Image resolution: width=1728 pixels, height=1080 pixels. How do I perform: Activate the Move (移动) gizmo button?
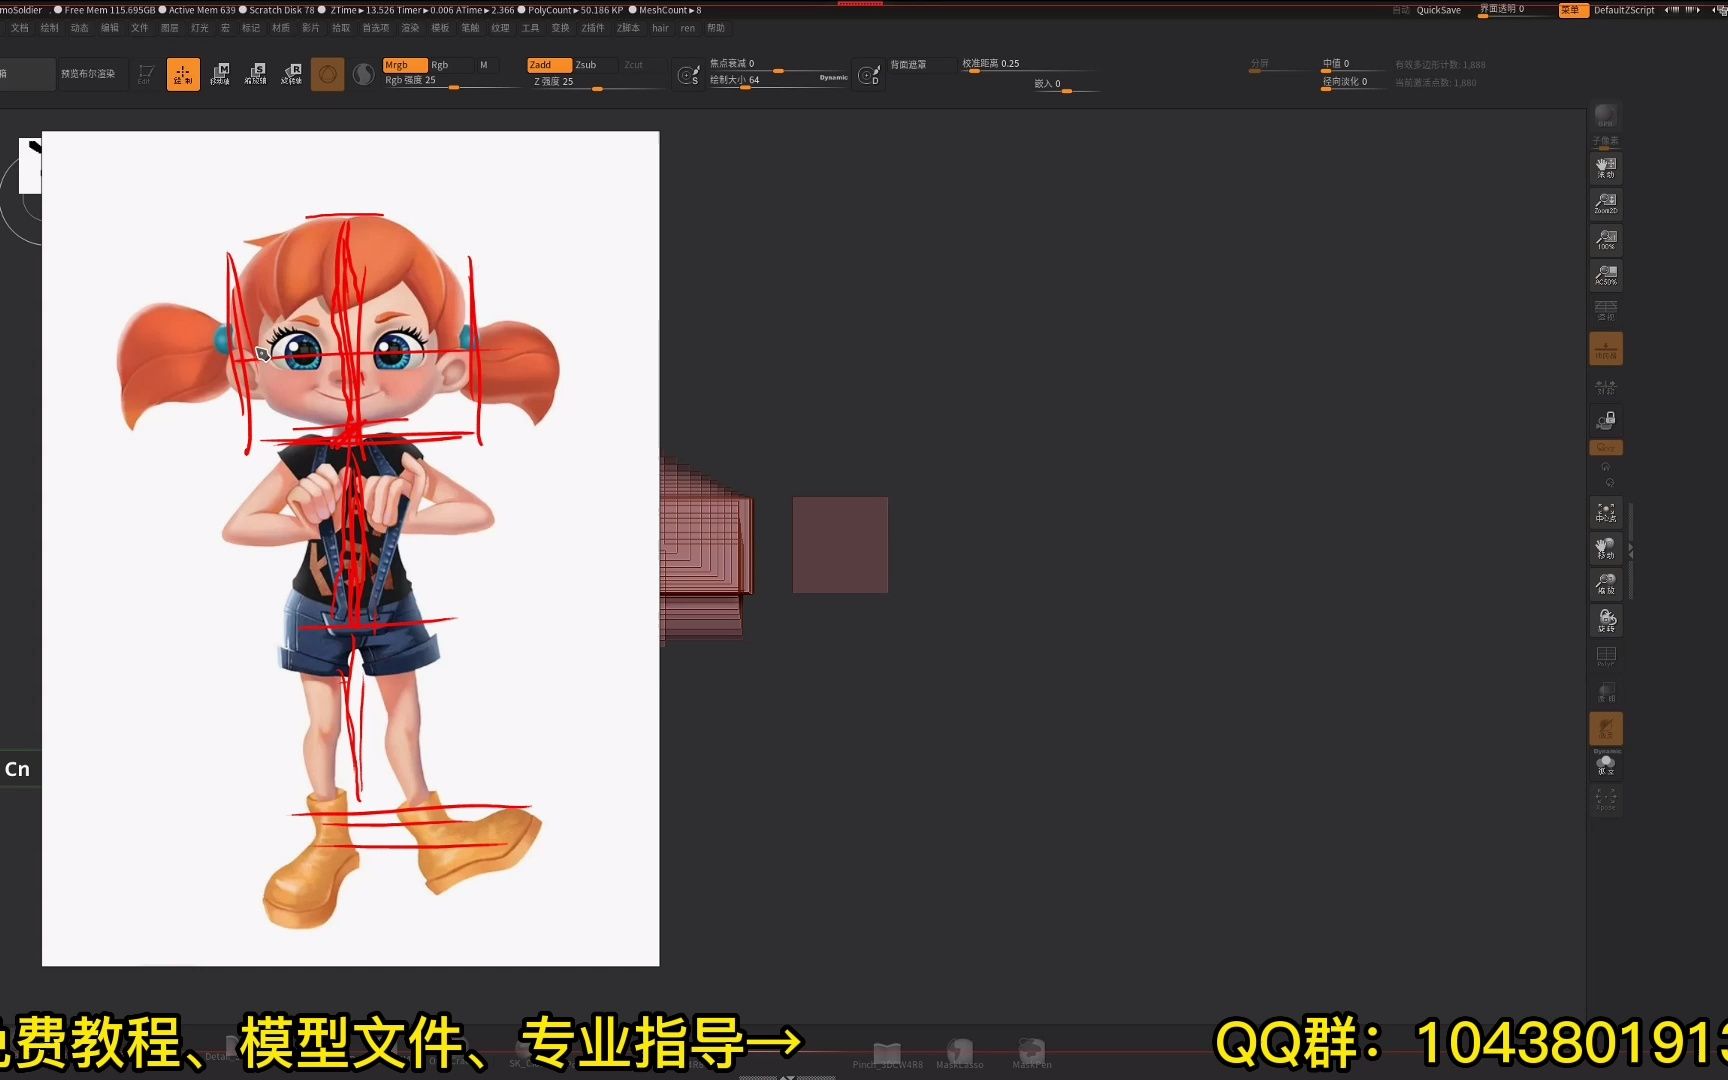(220, 74)
